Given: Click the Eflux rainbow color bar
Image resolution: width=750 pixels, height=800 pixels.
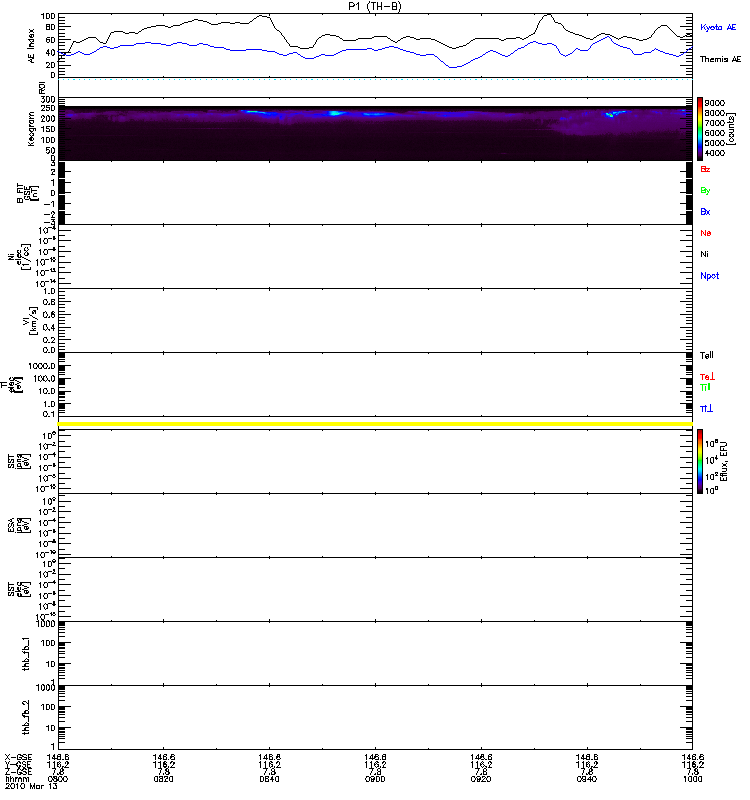Looking at the screenshot, I should (x=700, y=461).
